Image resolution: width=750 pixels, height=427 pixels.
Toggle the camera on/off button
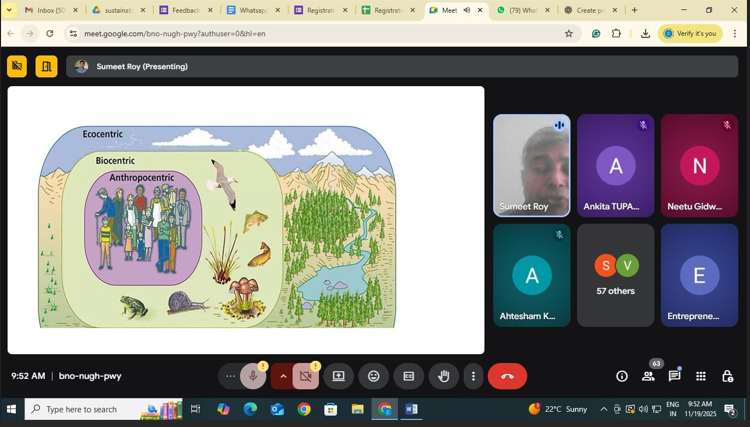[306, 377]
